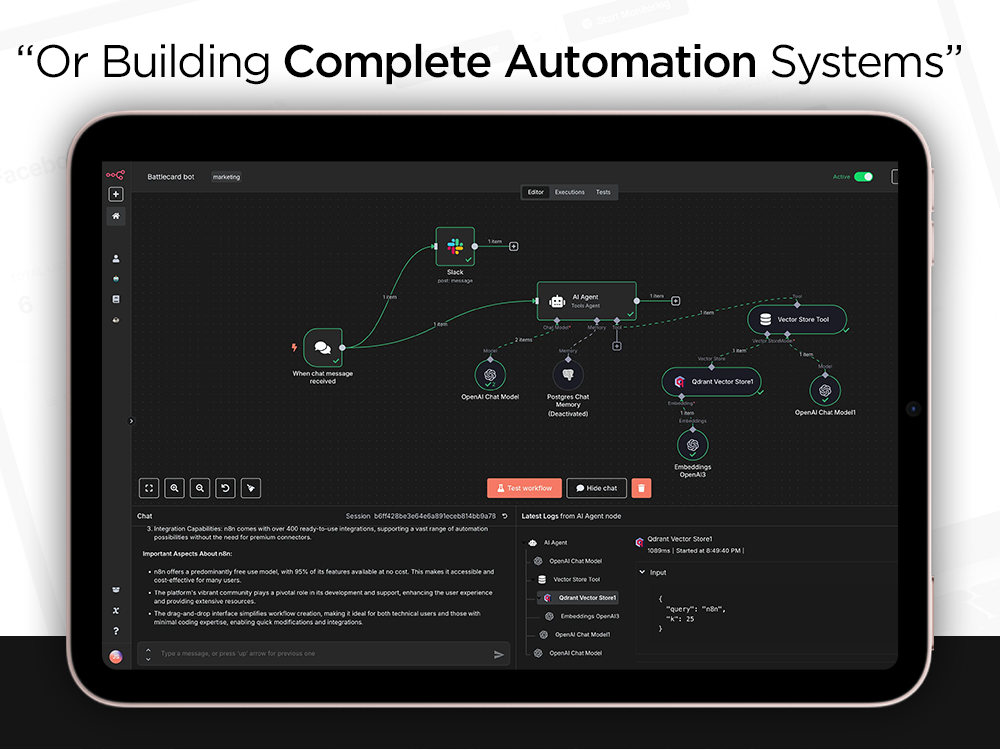Switch to the Executions tab

pos(570,192)
